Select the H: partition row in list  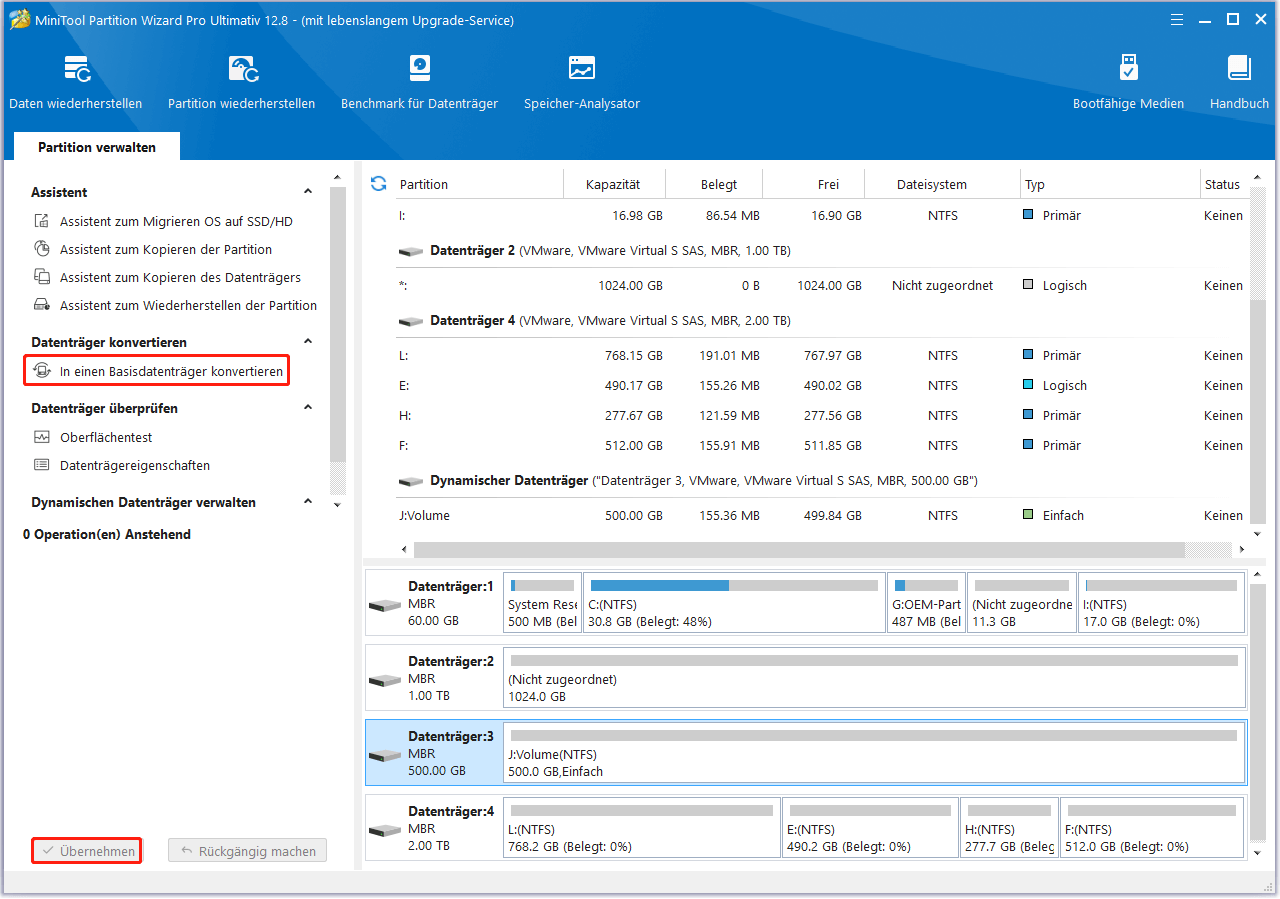(x=820, y=416)
